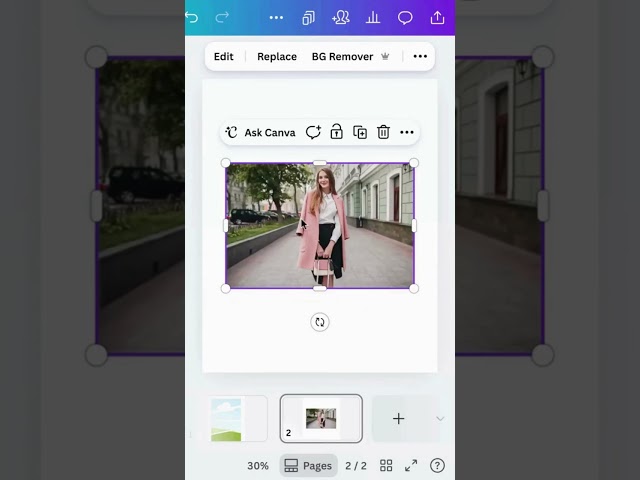Open Ask Canva assistant
The image size is (640, 480).
tap(260, 133)
